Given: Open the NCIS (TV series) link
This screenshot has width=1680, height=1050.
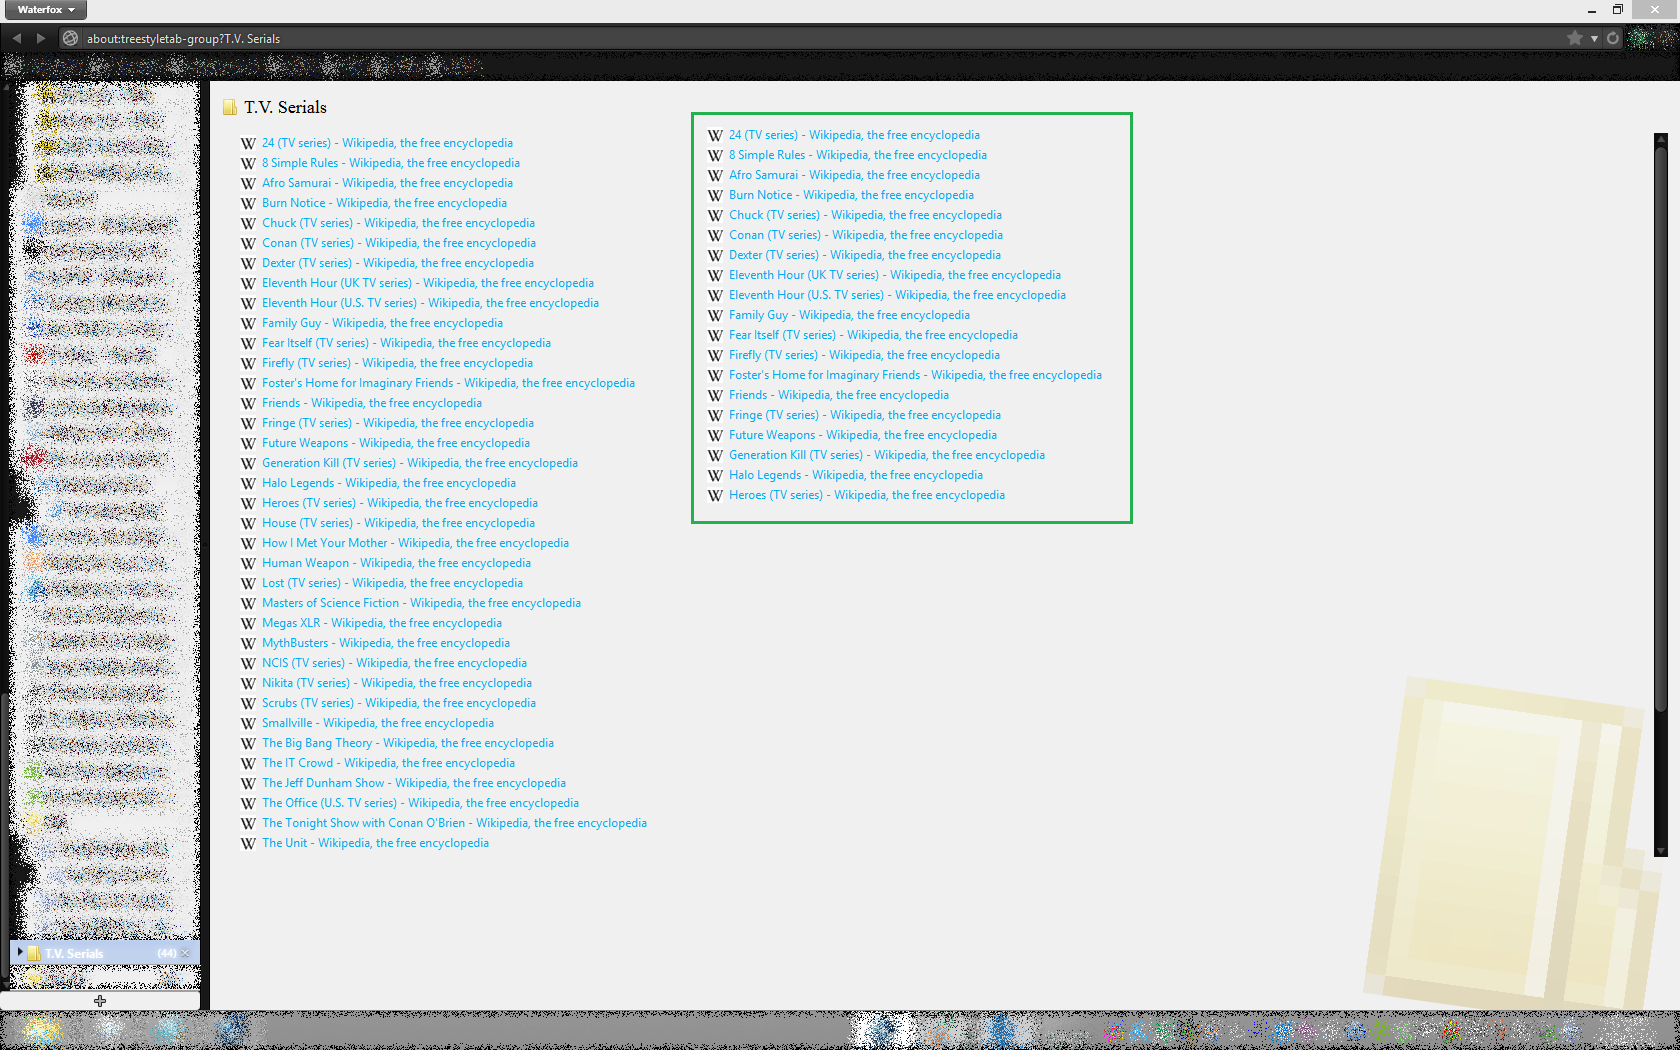Looking at the screenshot, I should (x=394, y=663).
